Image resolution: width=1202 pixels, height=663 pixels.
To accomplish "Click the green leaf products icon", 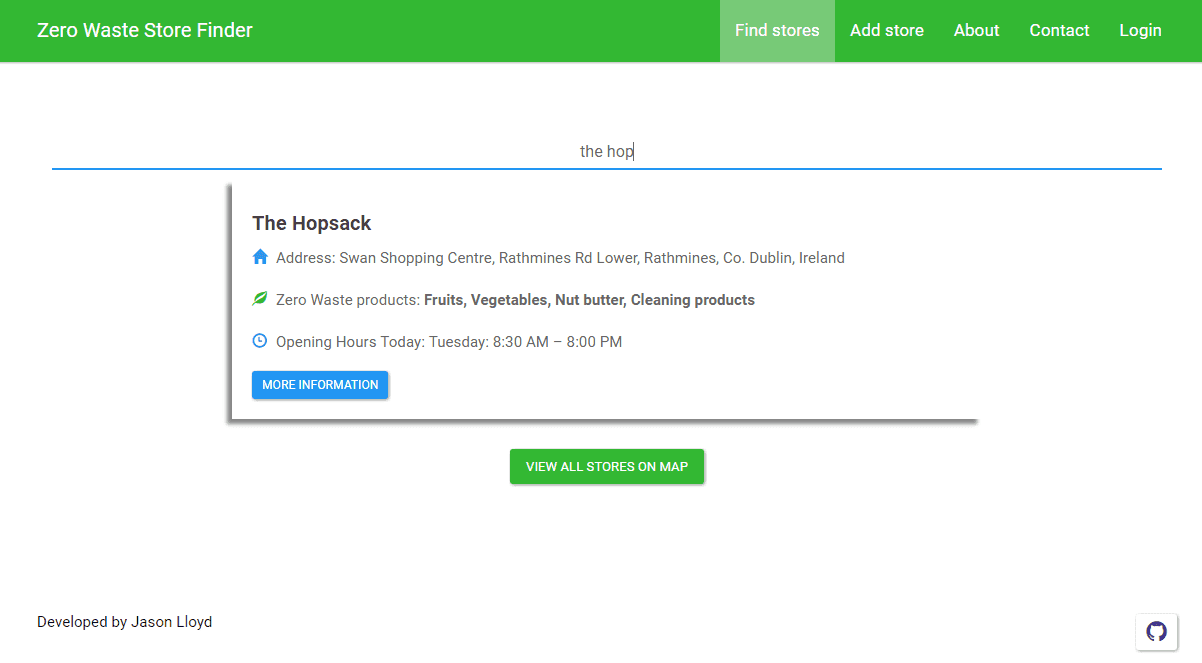I will [x=260, y=298].
